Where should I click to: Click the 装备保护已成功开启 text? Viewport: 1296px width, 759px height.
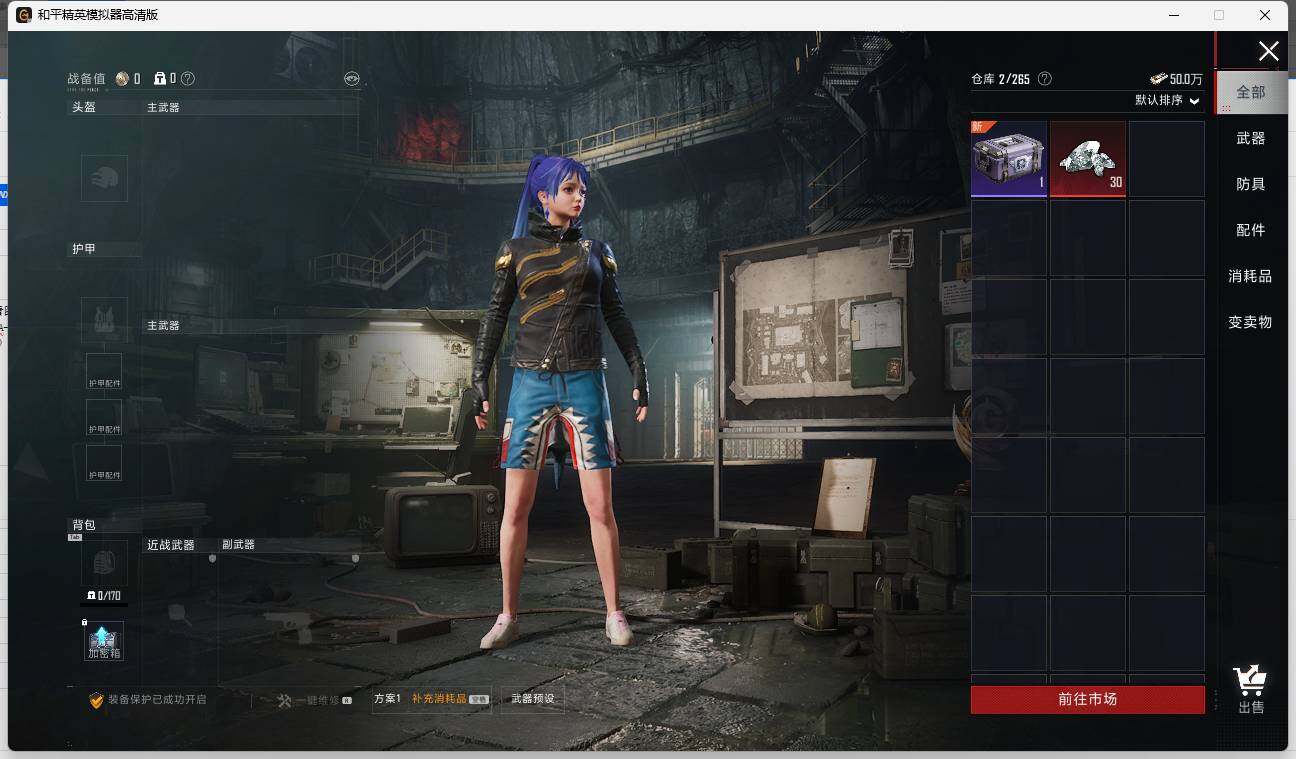click(157, 700)
